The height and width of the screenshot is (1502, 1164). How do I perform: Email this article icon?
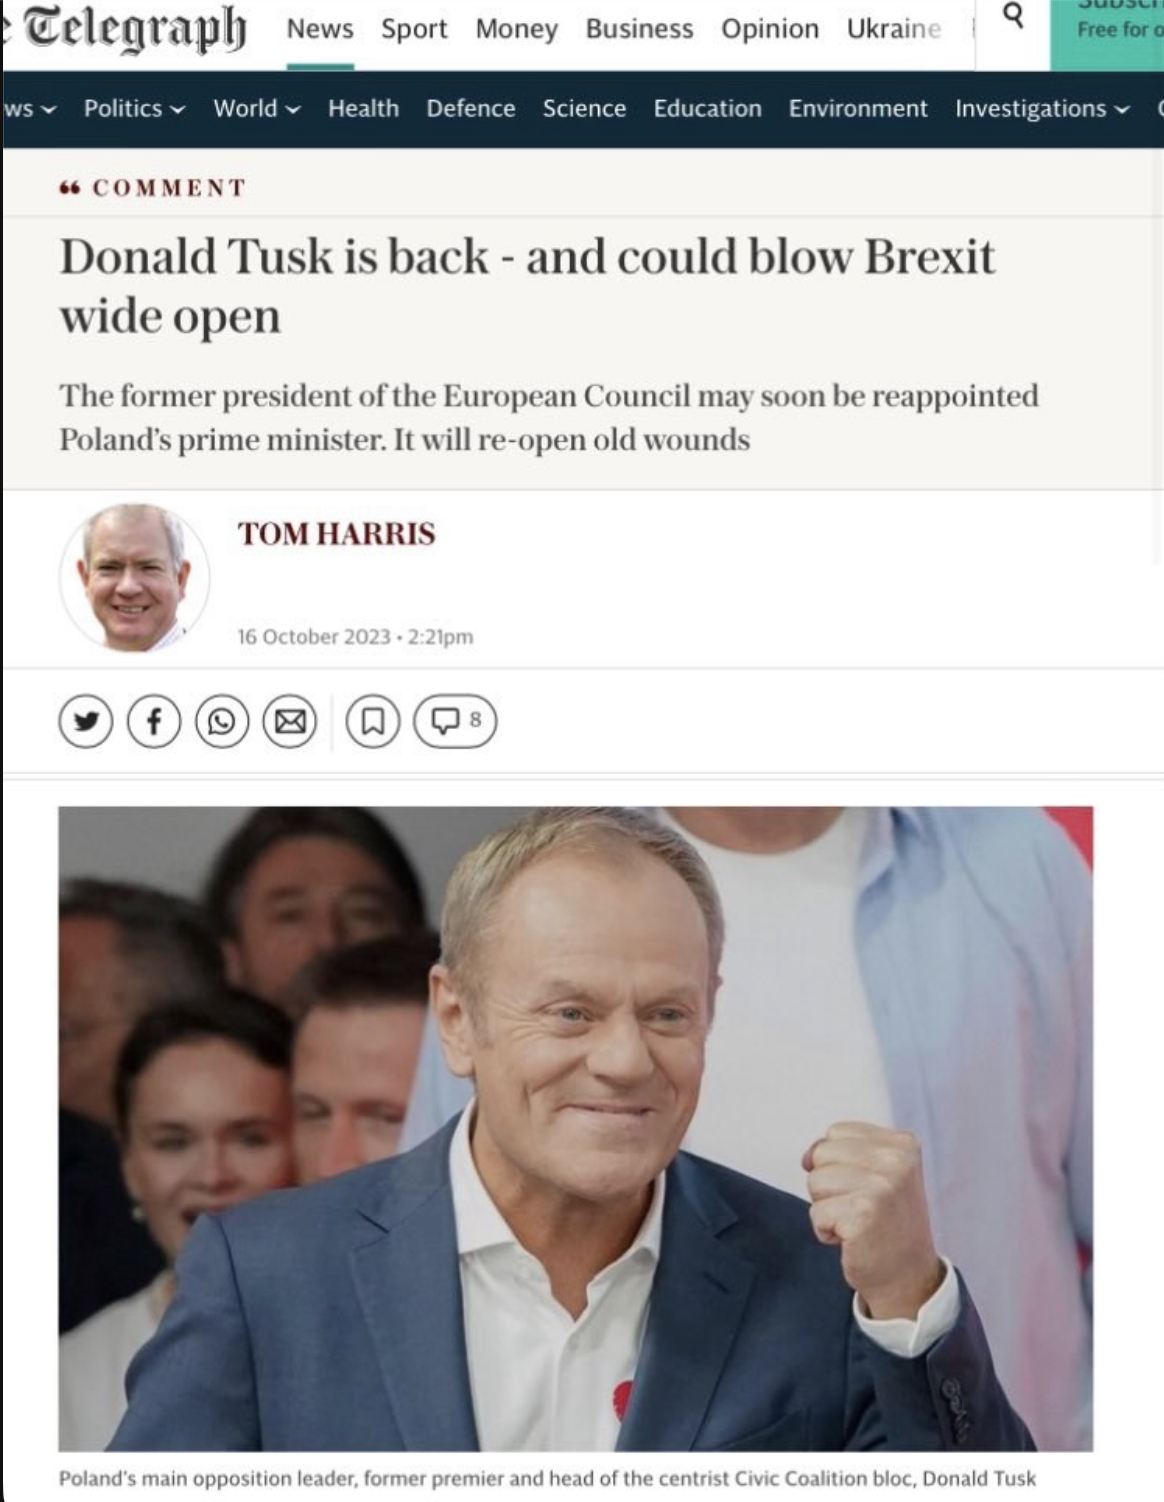[x=290, y=721]
